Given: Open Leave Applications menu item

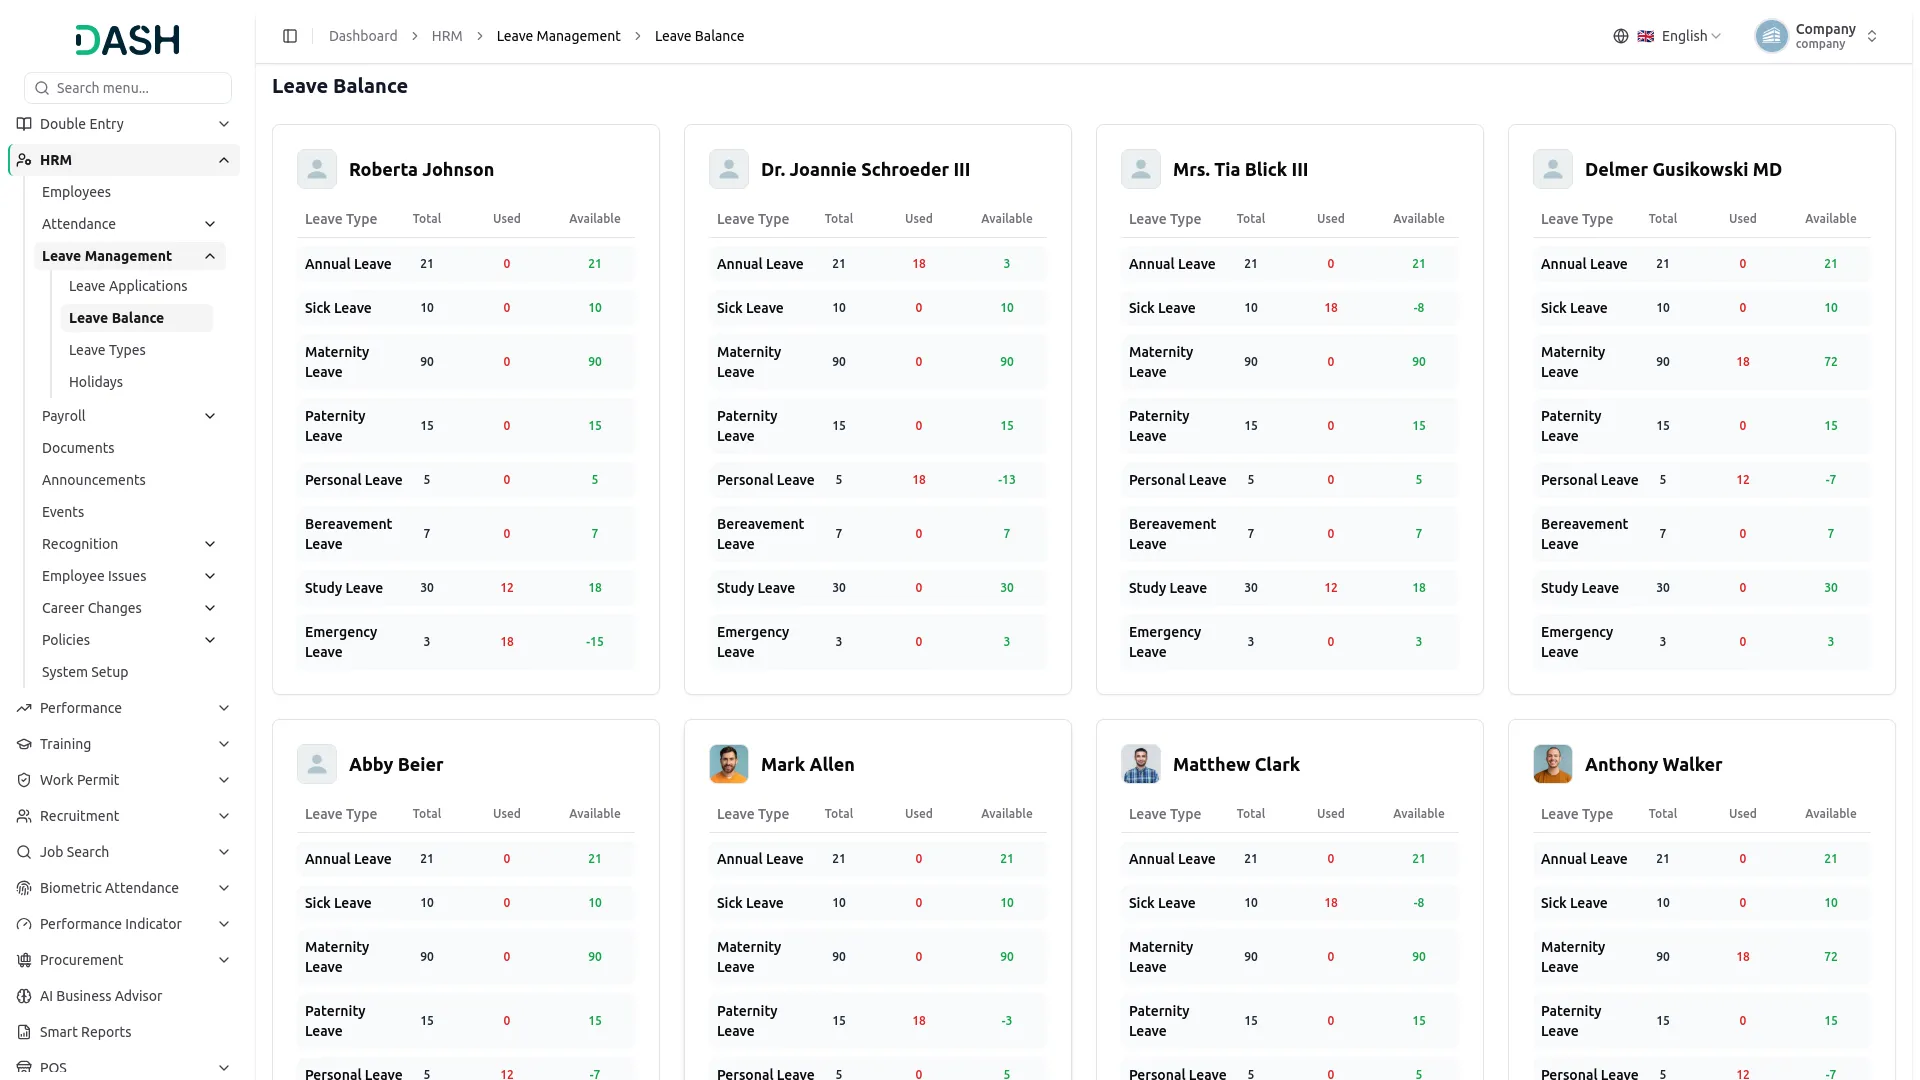Looking at the screenshot, I should click(x=128, y=286).
